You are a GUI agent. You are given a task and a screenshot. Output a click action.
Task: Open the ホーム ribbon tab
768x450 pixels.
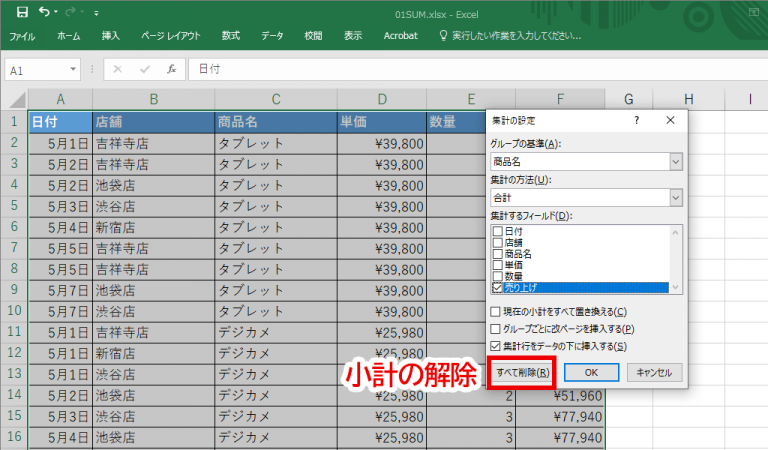pyautogui.click(x=69, y=36)
